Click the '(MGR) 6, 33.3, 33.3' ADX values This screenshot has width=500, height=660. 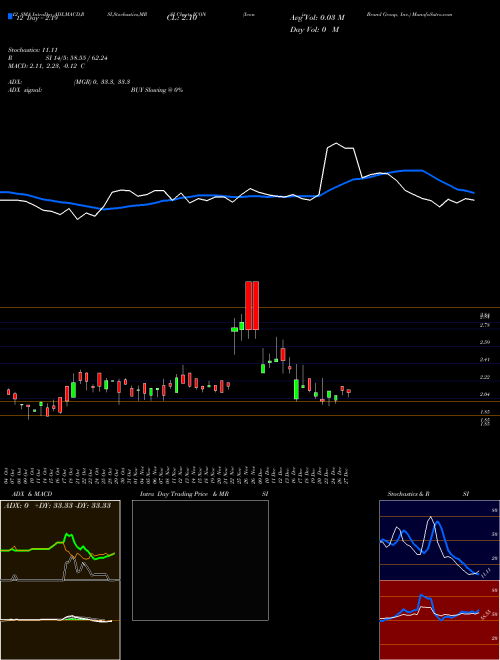[102, 82]
